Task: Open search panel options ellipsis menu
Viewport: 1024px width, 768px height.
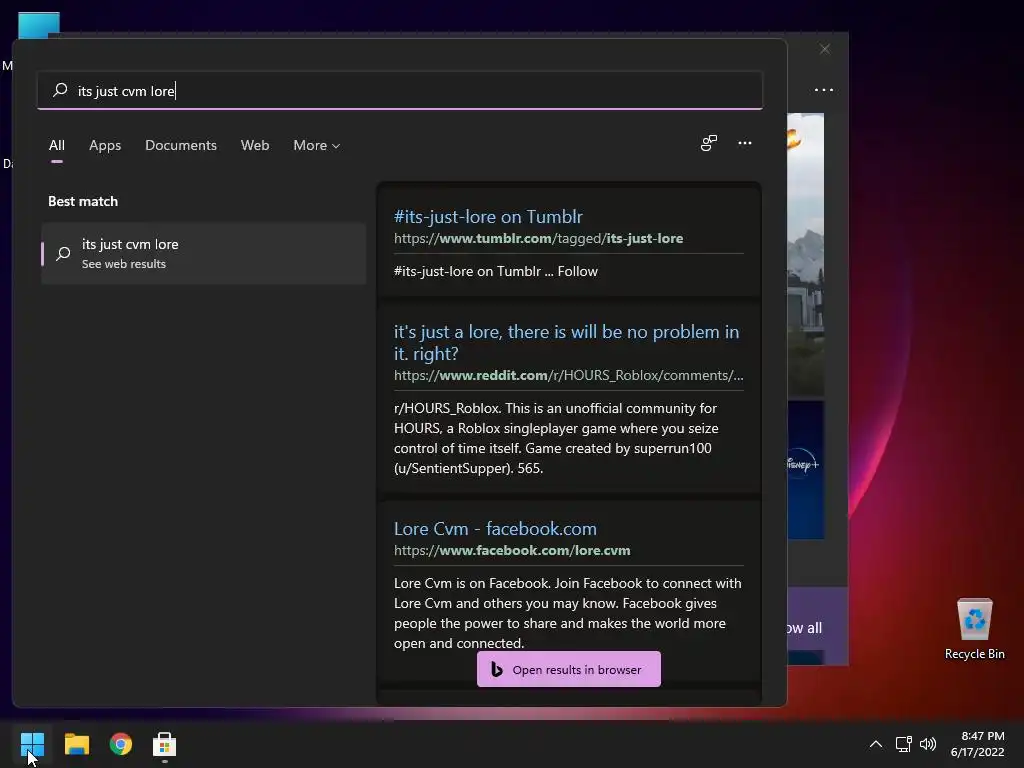Action: [x=744, y=143]
